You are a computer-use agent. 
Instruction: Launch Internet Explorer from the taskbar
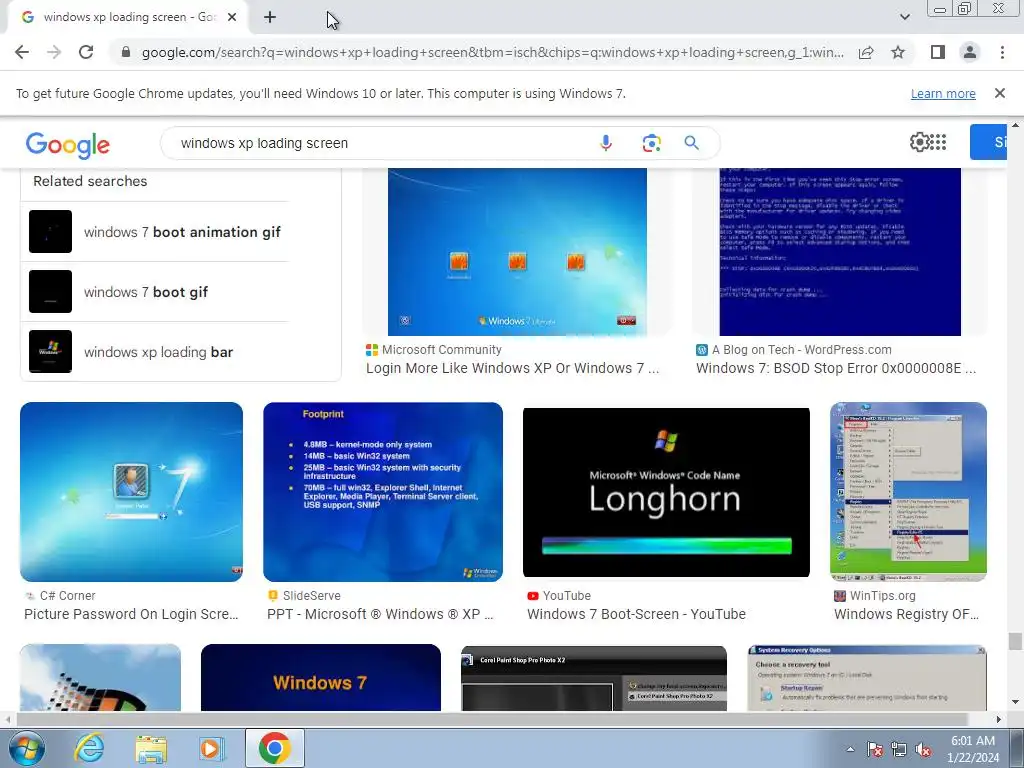89,748
